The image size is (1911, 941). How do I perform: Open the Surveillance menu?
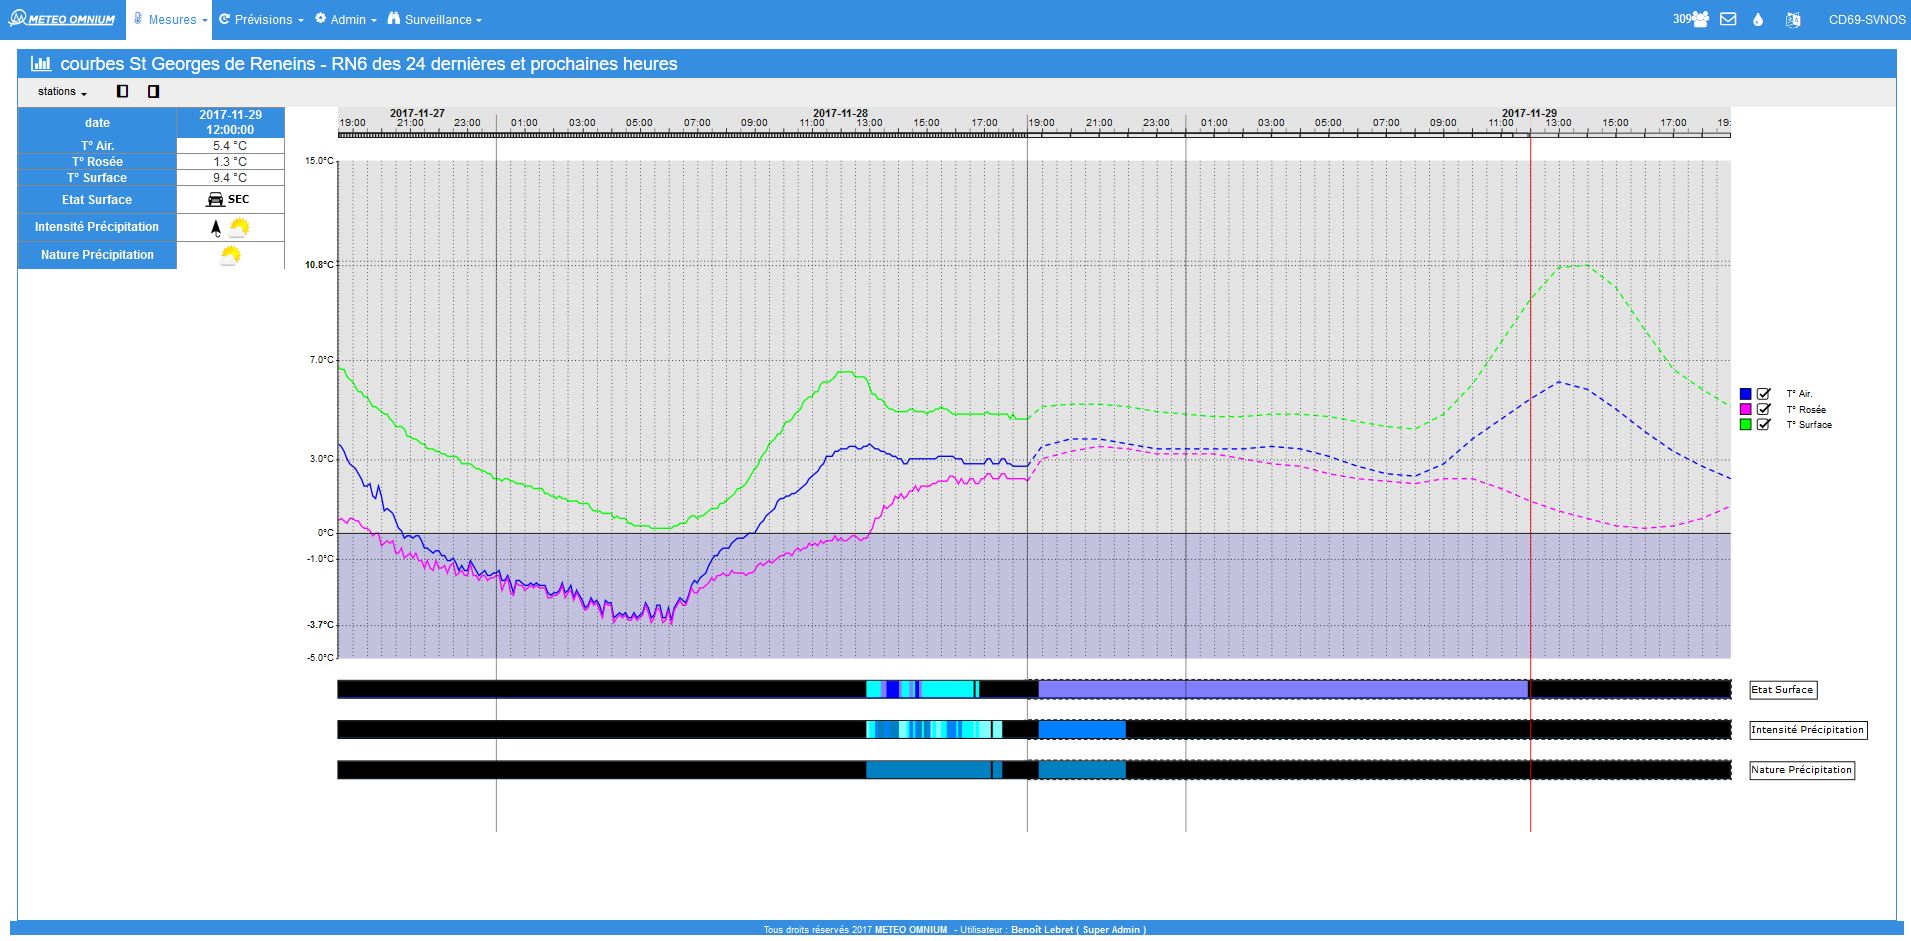[x=435, y=20]
